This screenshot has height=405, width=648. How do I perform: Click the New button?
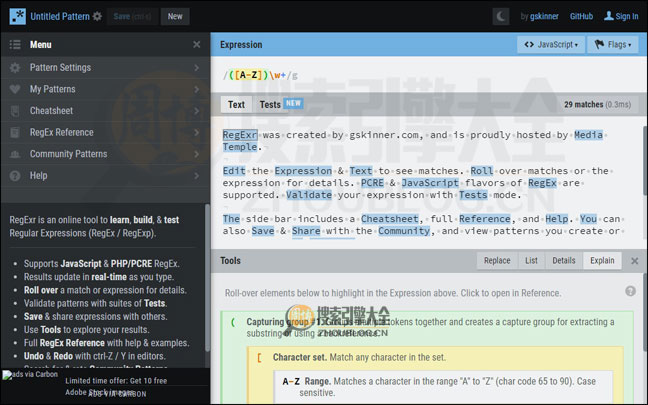[x=175, y=17]
